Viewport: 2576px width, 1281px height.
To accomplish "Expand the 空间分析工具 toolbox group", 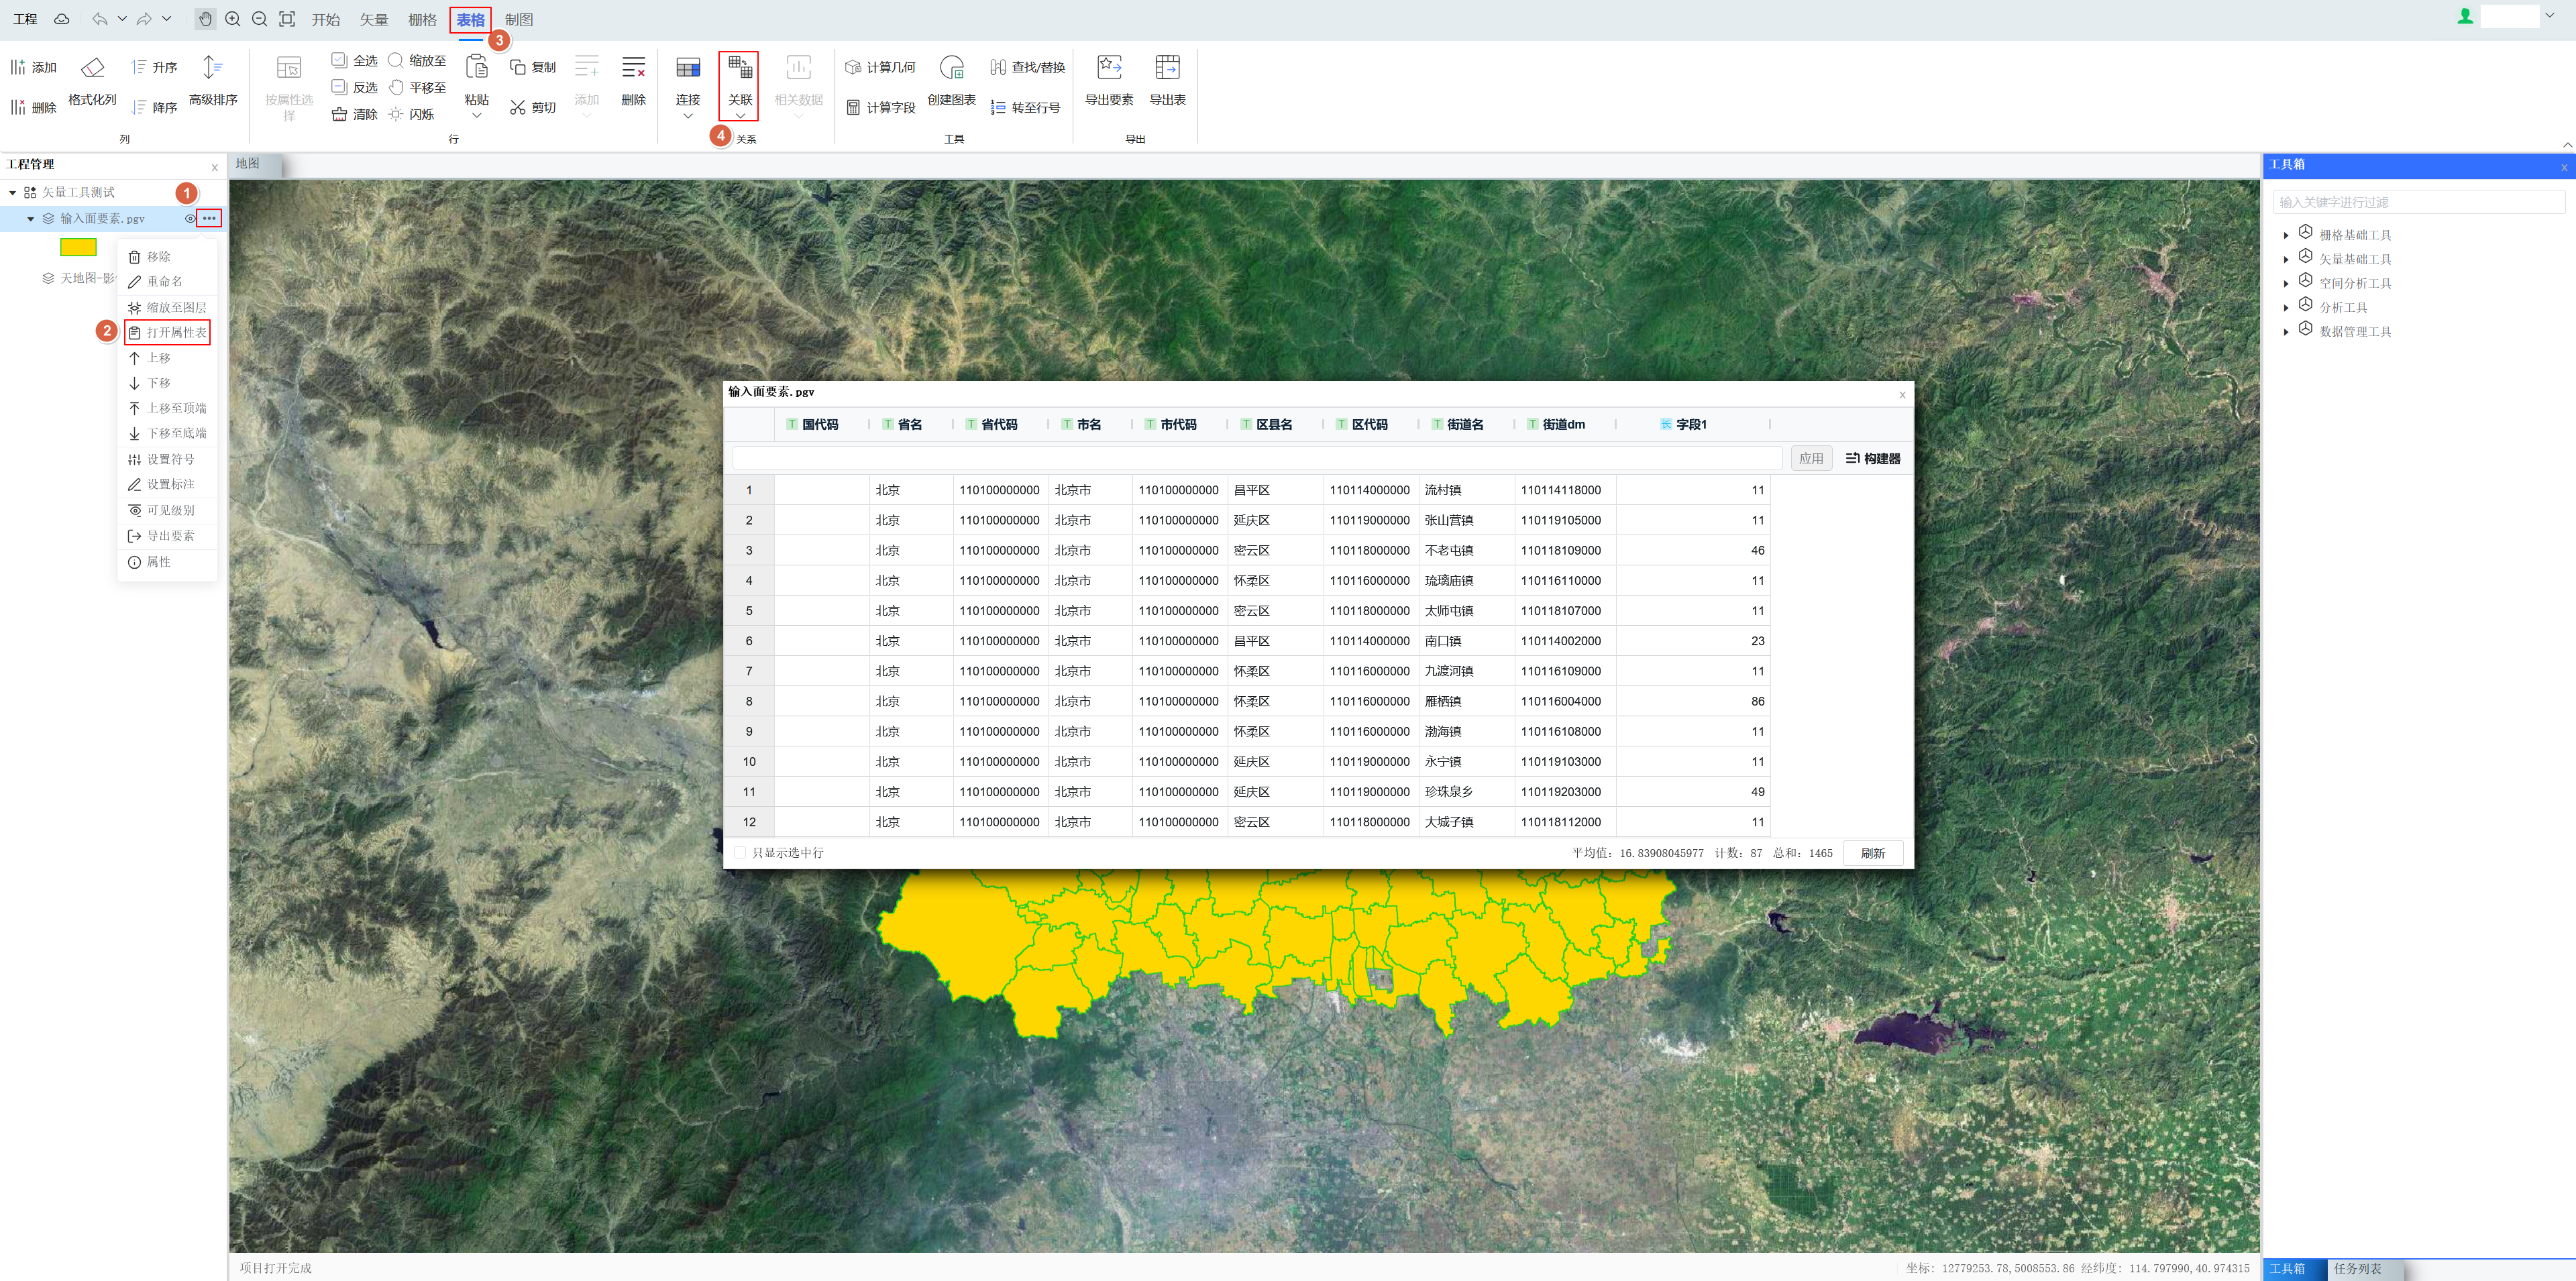I will click(2286, 283).
